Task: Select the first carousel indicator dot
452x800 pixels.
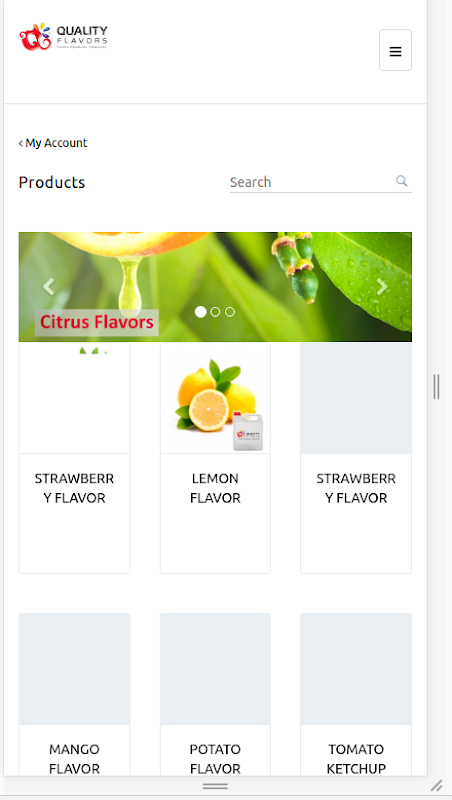Action: click(200, 312)
